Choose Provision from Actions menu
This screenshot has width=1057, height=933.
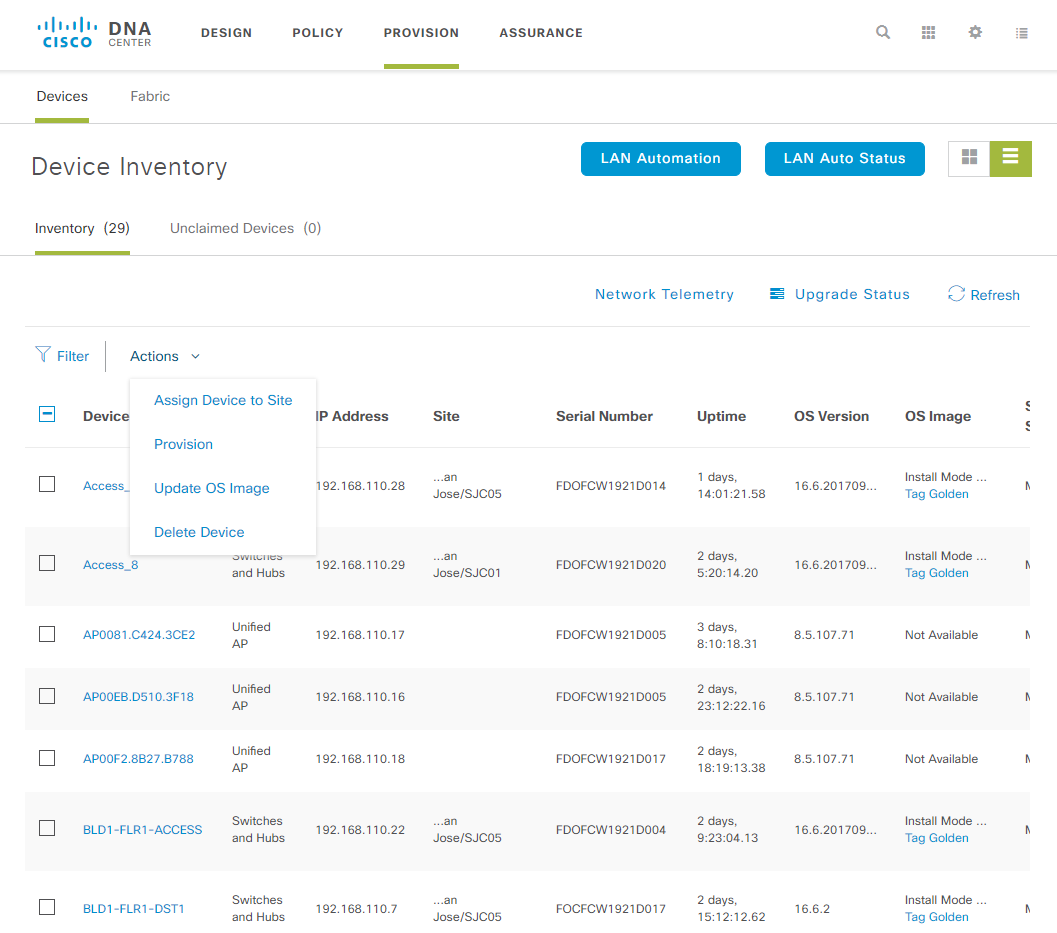click(183, 444)
